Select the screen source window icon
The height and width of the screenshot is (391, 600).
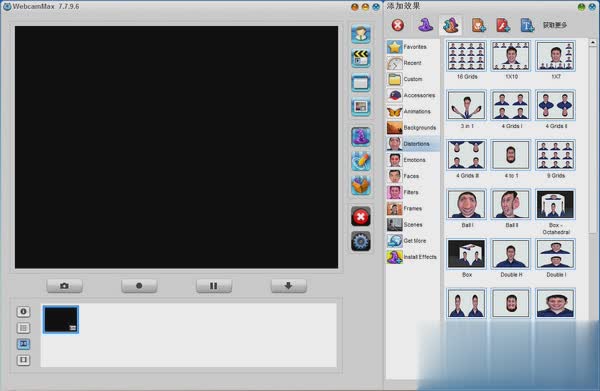tap(360, 83)
